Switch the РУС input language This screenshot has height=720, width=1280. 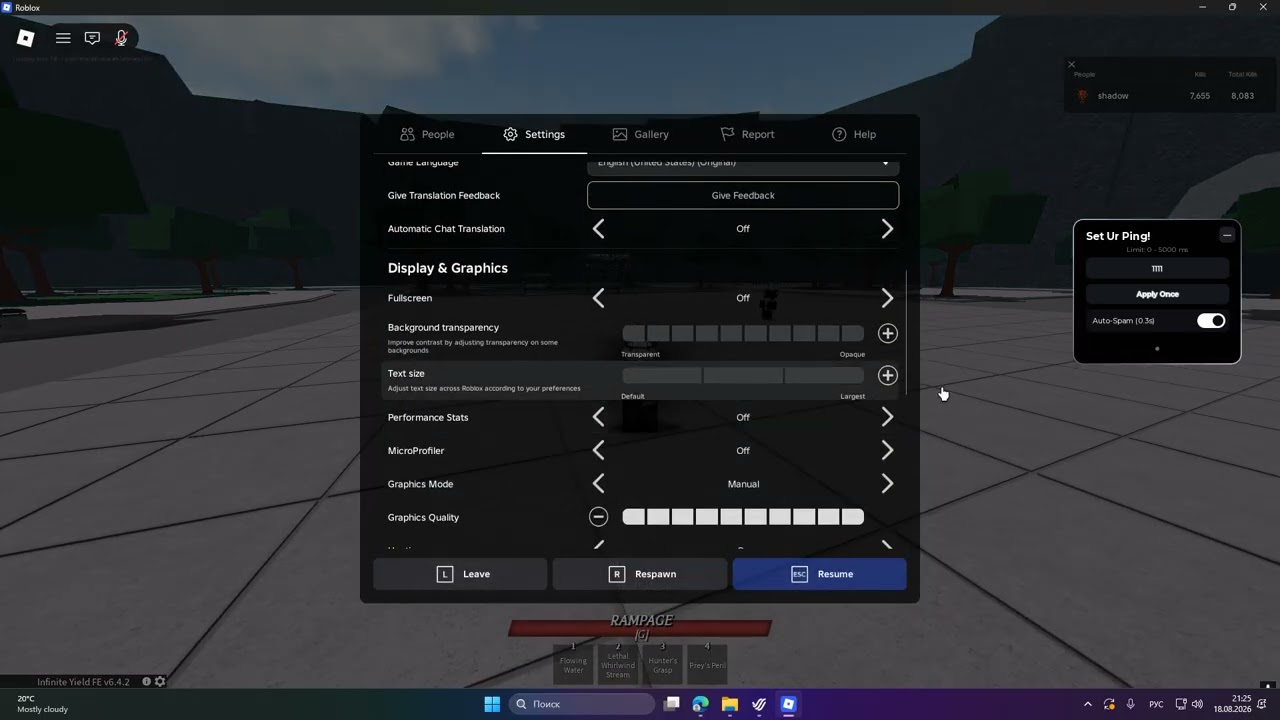(x=1156, y=704)
